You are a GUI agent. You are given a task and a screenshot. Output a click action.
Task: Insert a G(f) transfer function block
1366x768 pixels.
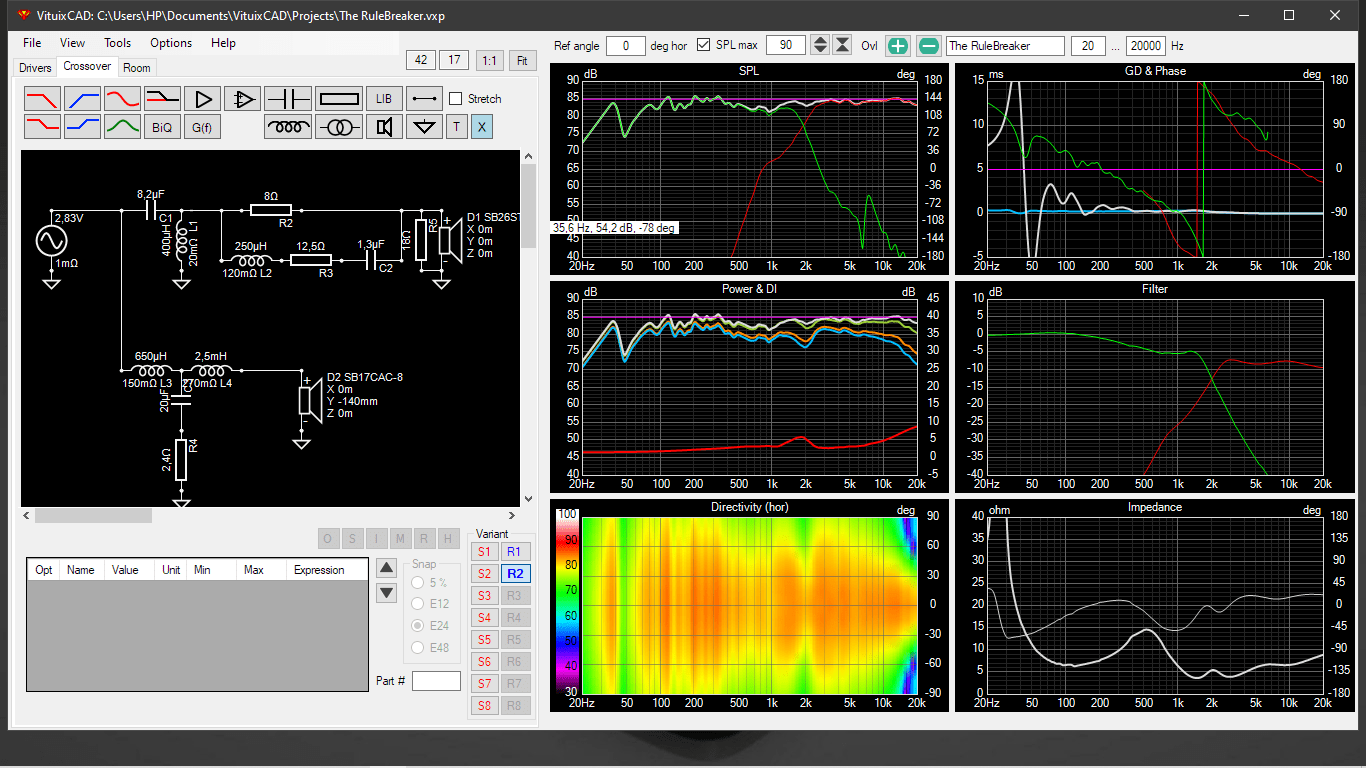coord(203,127)
